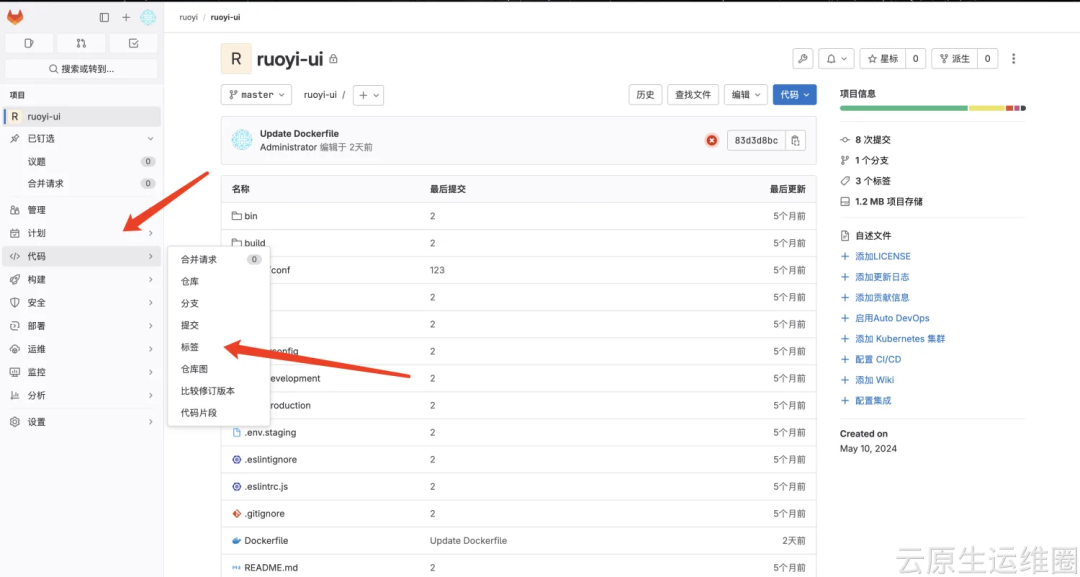Open the .eslintrc.js file
This screenshot has height=577, width=1080.
(266, 487)
